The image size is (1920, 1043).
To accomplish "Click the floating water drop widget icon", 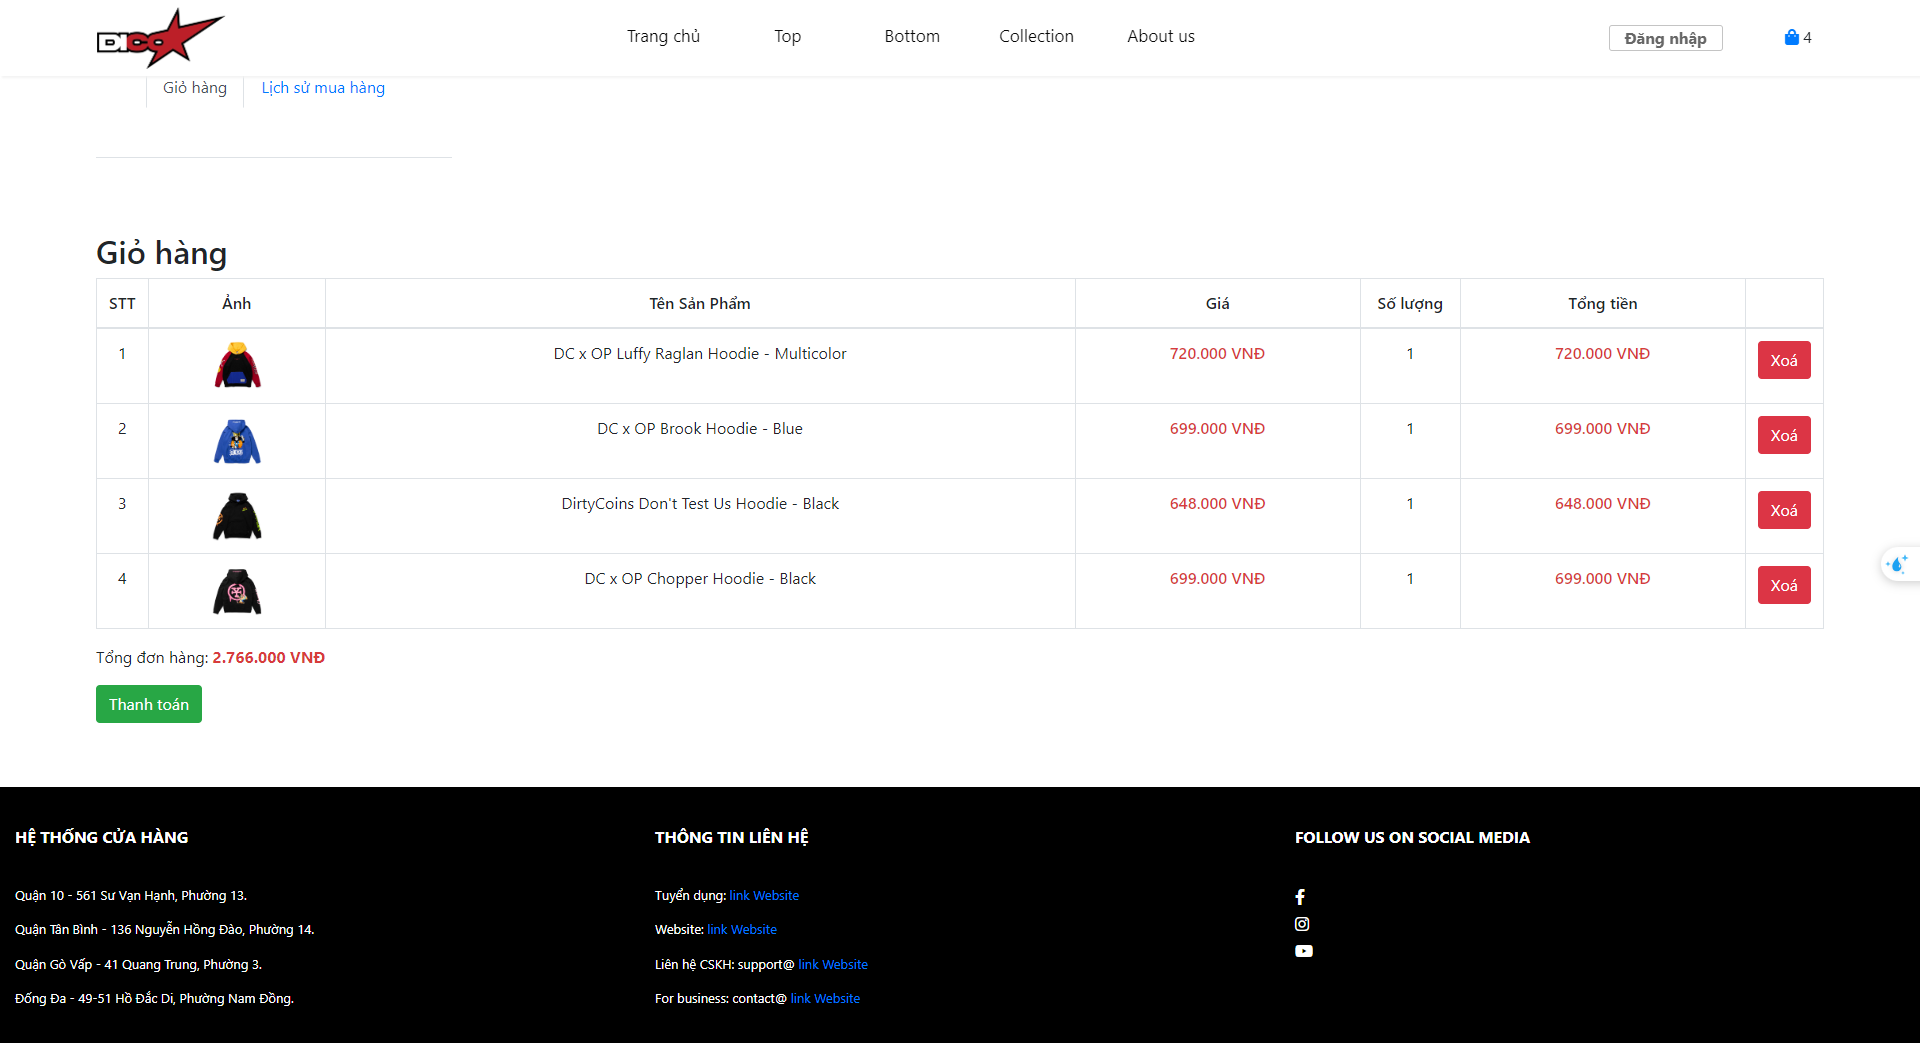I will [1897, 564].
